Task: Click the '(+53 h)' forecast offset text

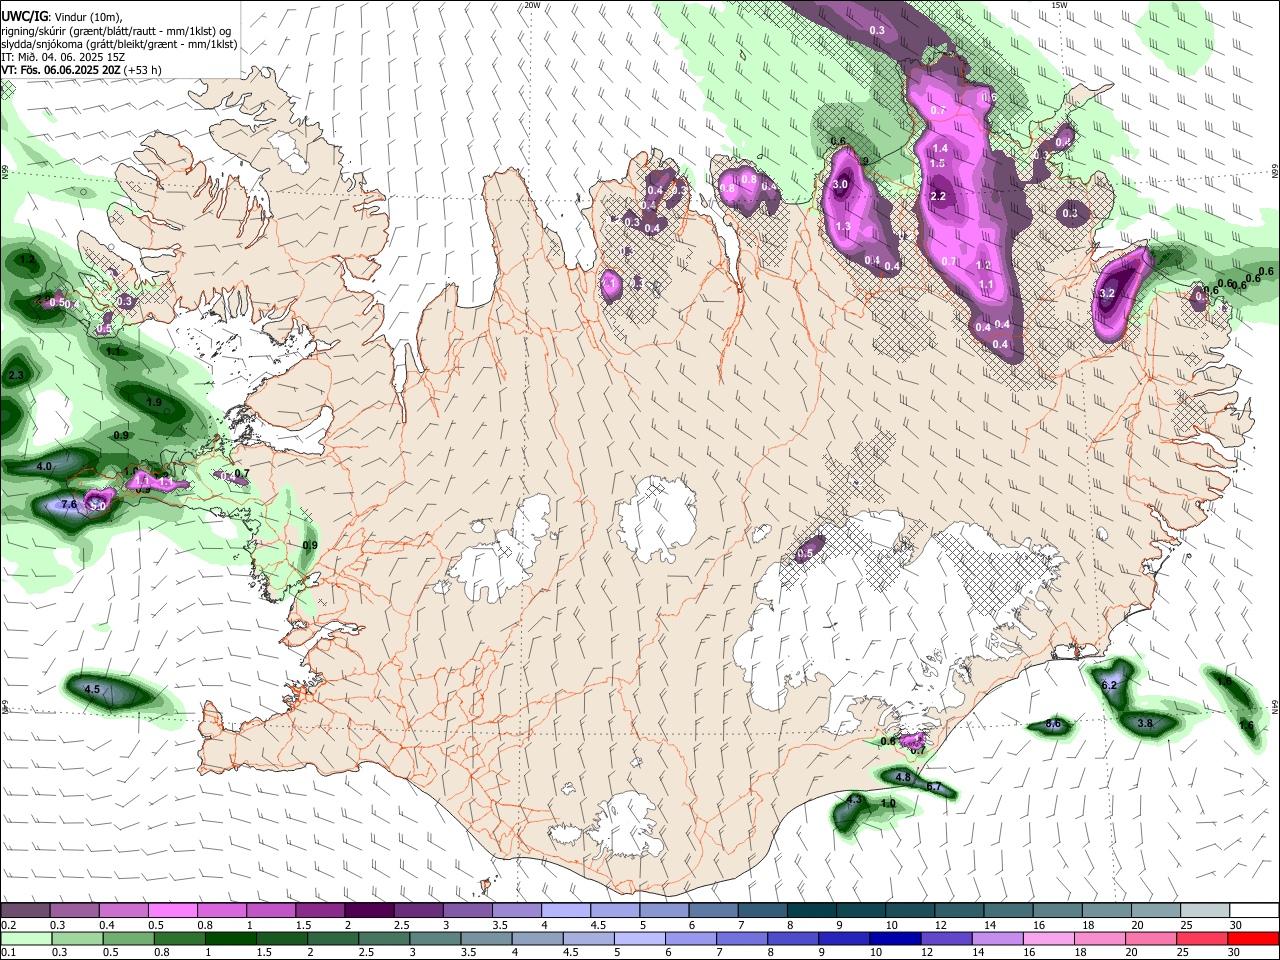Action: [x=144, y=70]
